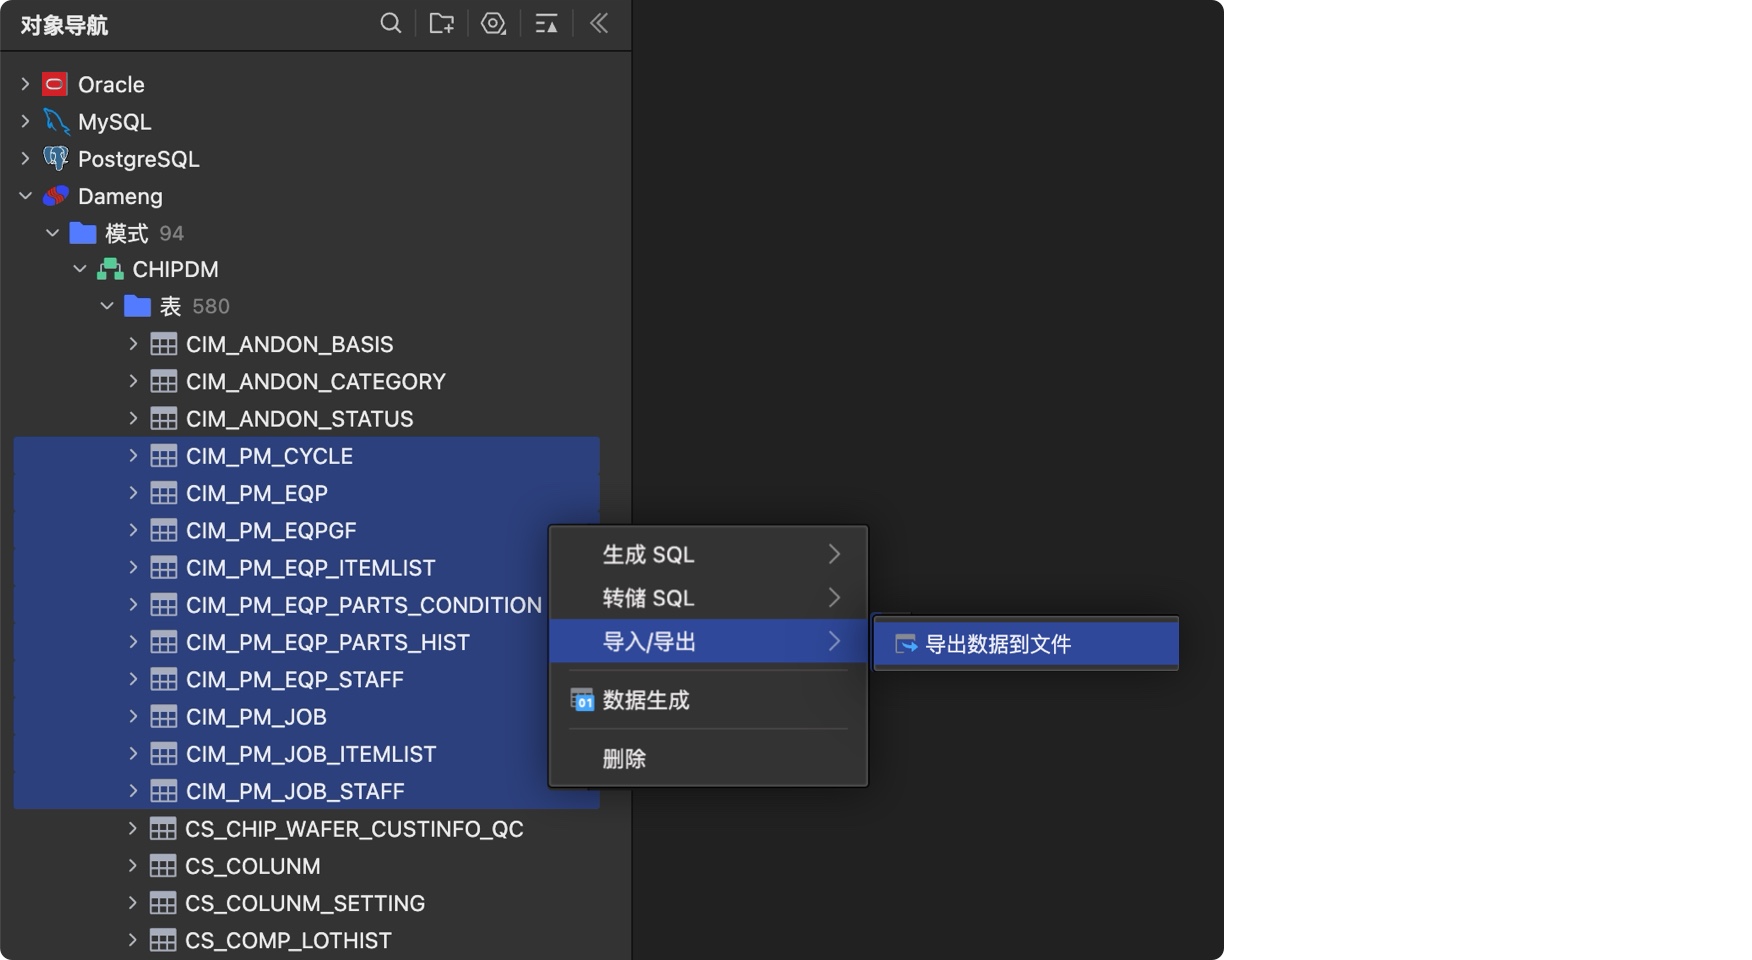The width and height of the screenshot is (1752, 960).
Task: Click the 数据生成 icon in context menu
Action: (x=582, y=700)
